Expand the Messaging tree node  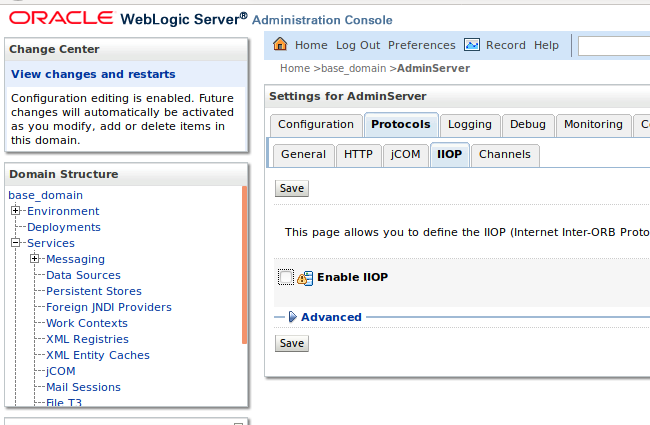pyautogui.click(x=35, y=259)
